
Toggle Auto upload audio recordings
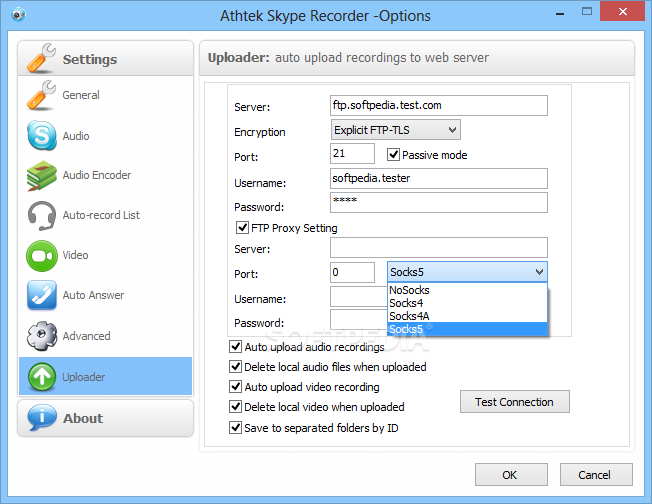click(x=235, y=346)
